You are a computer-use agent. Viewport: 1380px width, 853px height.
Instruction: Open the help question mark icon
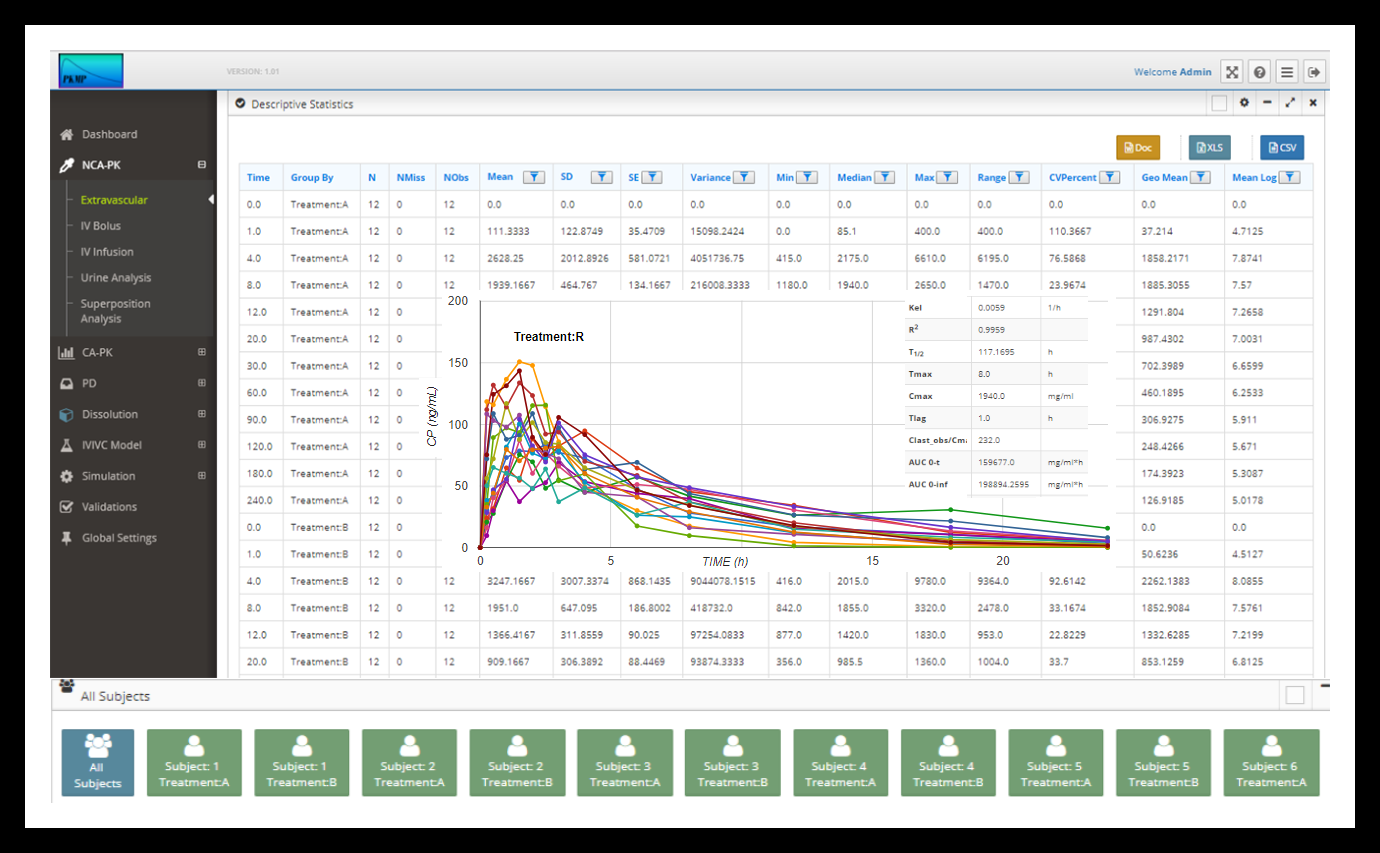point(1260,72)
